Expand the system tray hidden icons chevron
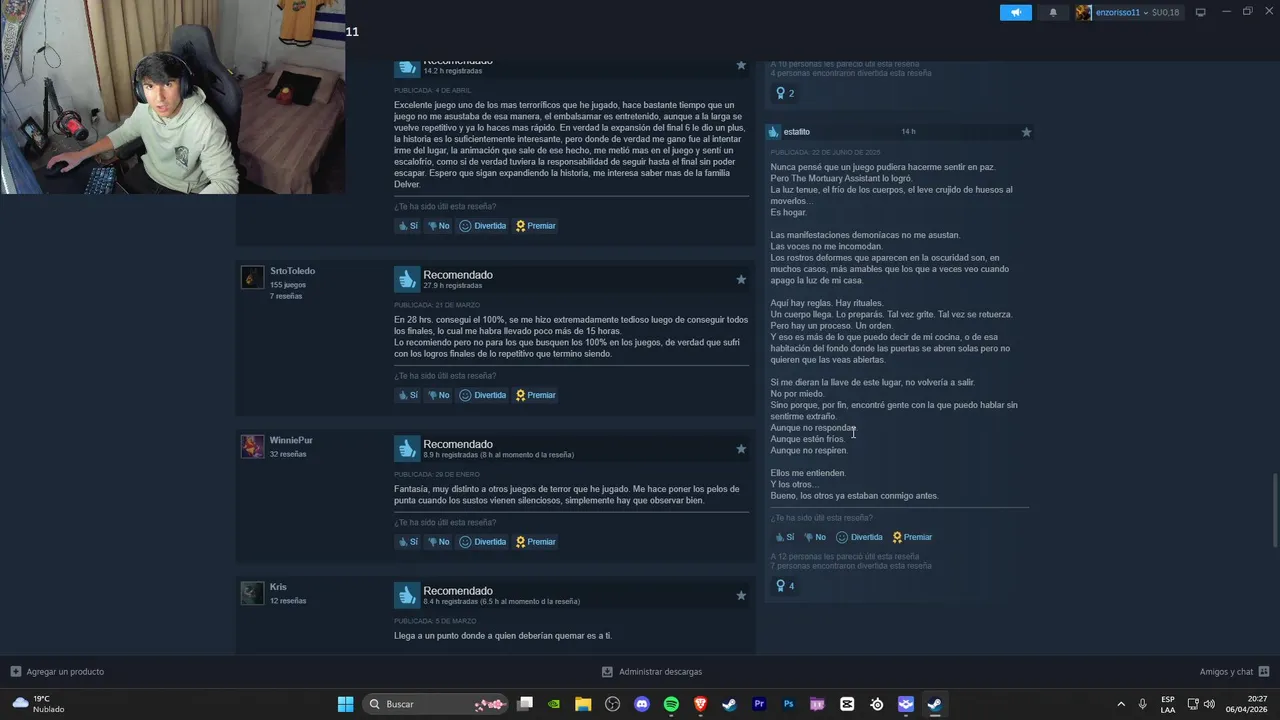Image resolution: width=1280 pixels, height=720 pixels. tap(1120, 704)
